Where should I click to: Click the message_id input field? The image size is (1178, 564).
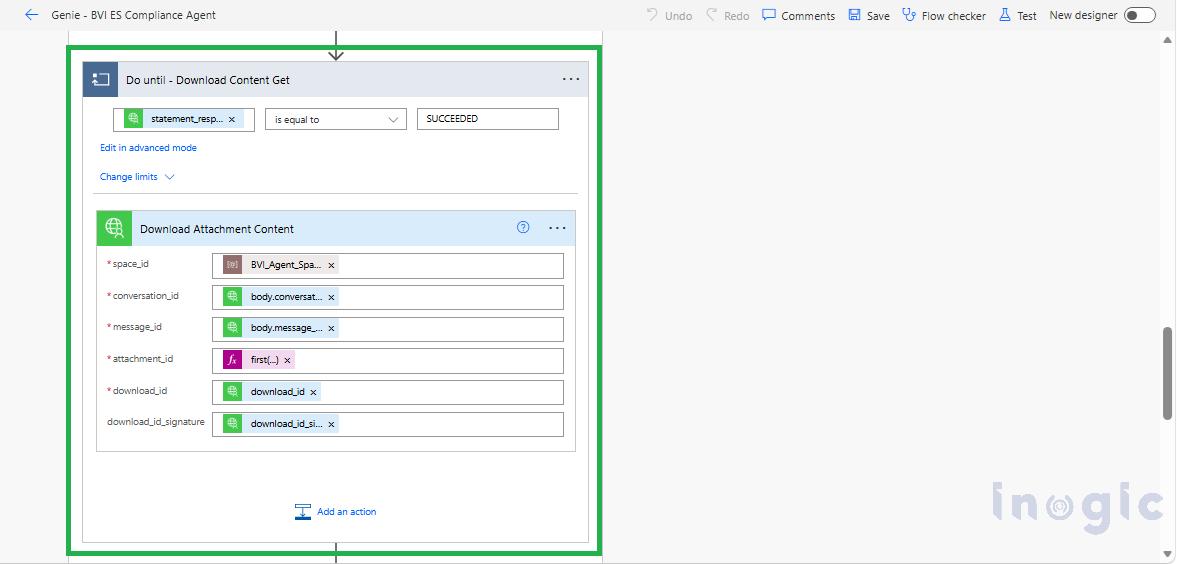(388, 329)
